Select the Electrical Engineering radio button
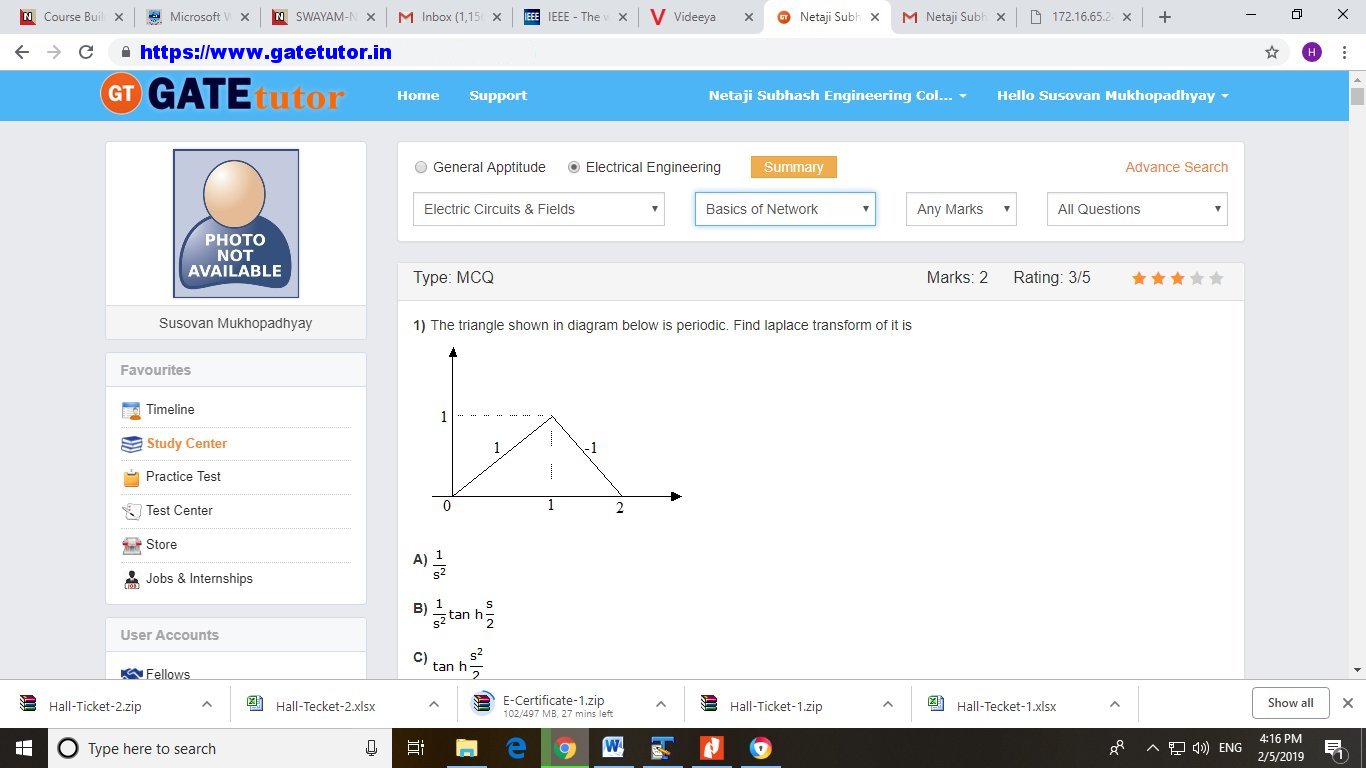Screen dimensions: 1366x768 574,167
